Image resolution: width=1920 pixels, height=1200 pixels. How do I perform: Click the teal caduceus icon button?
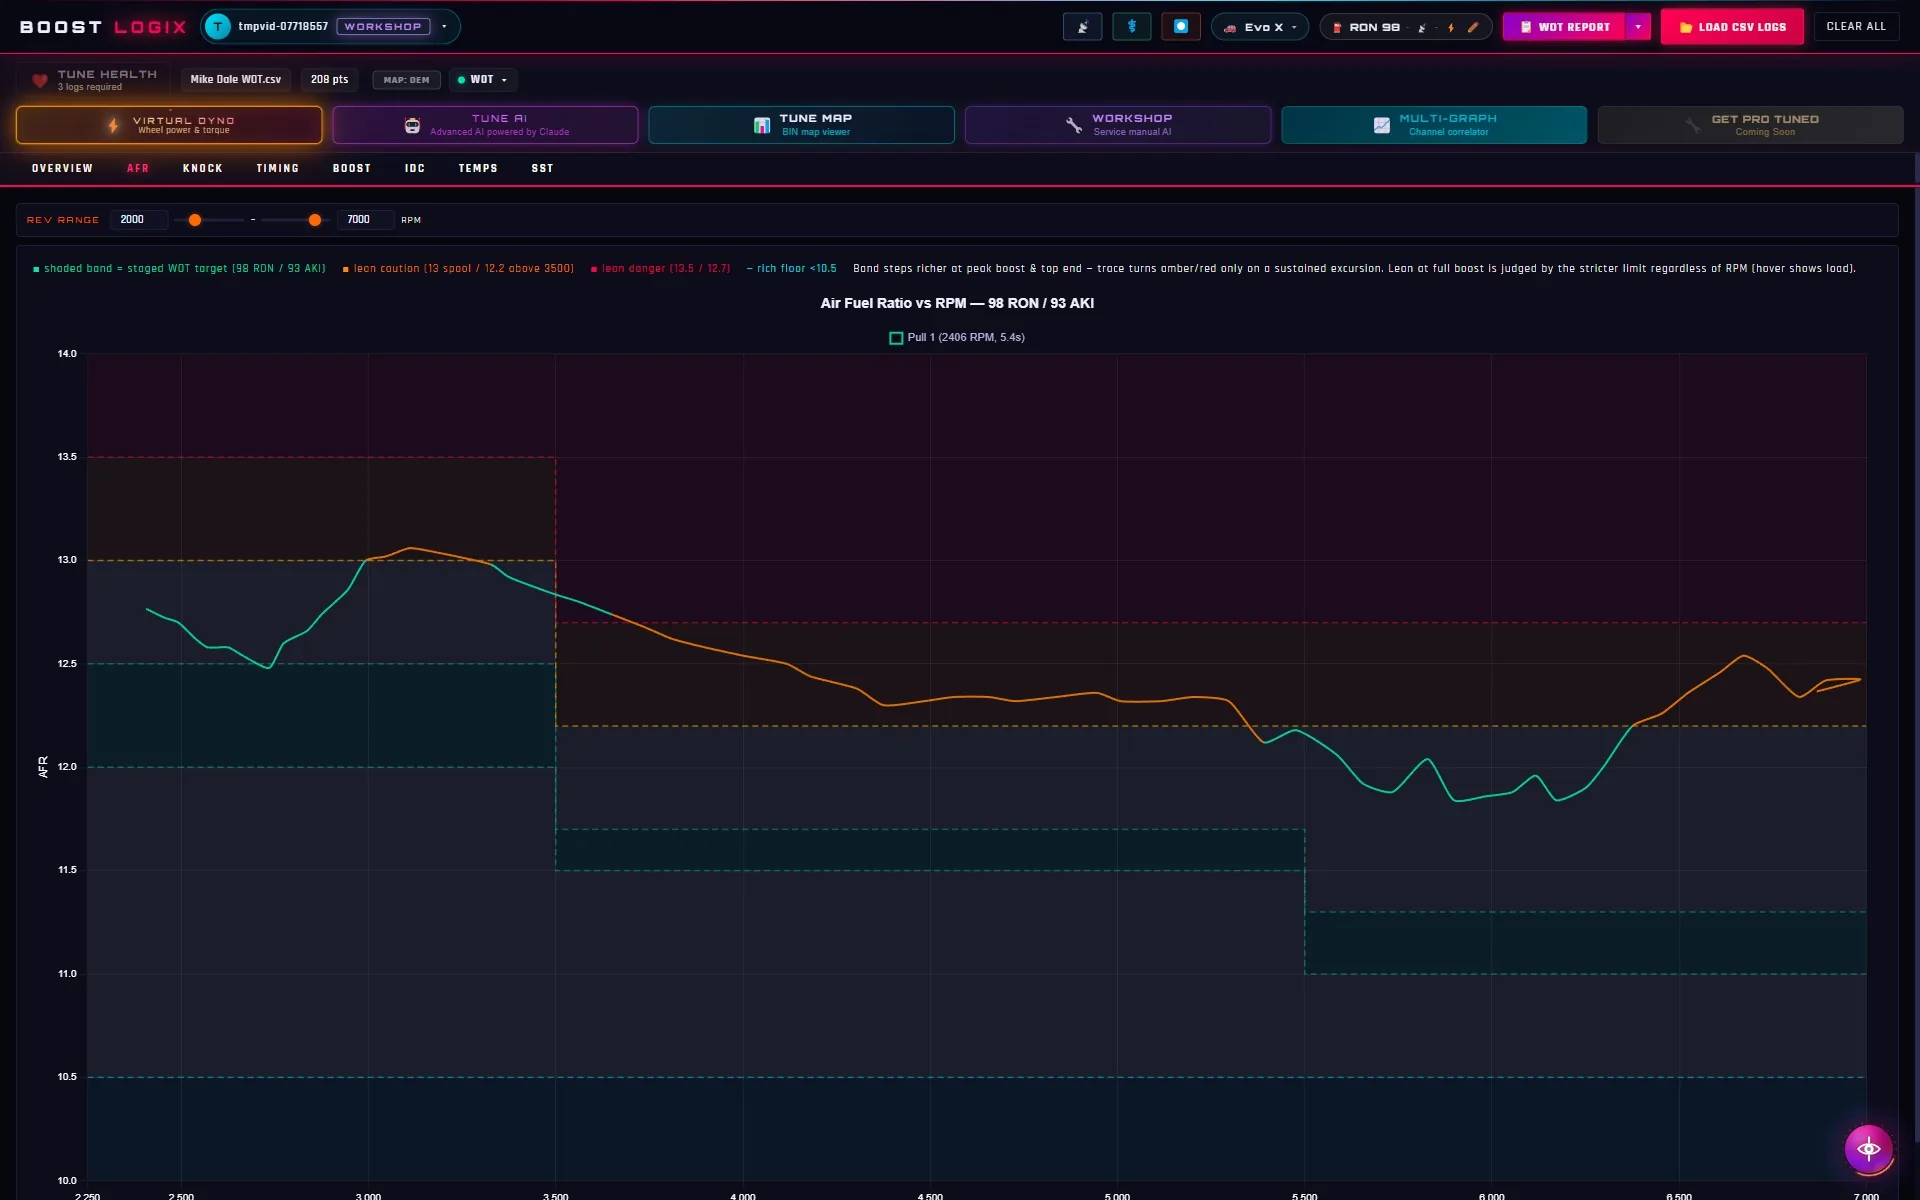1132,27
